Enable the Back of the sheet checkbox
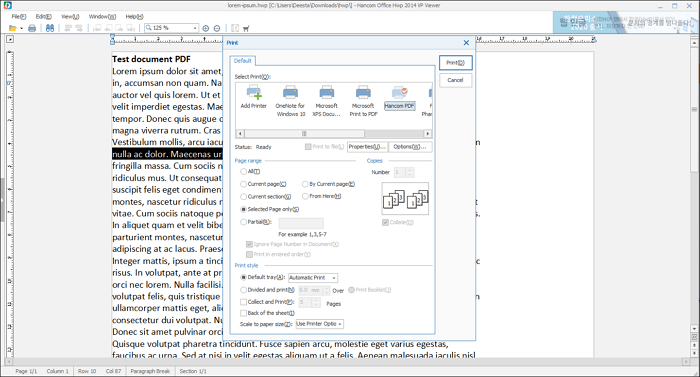 (243, 313)
